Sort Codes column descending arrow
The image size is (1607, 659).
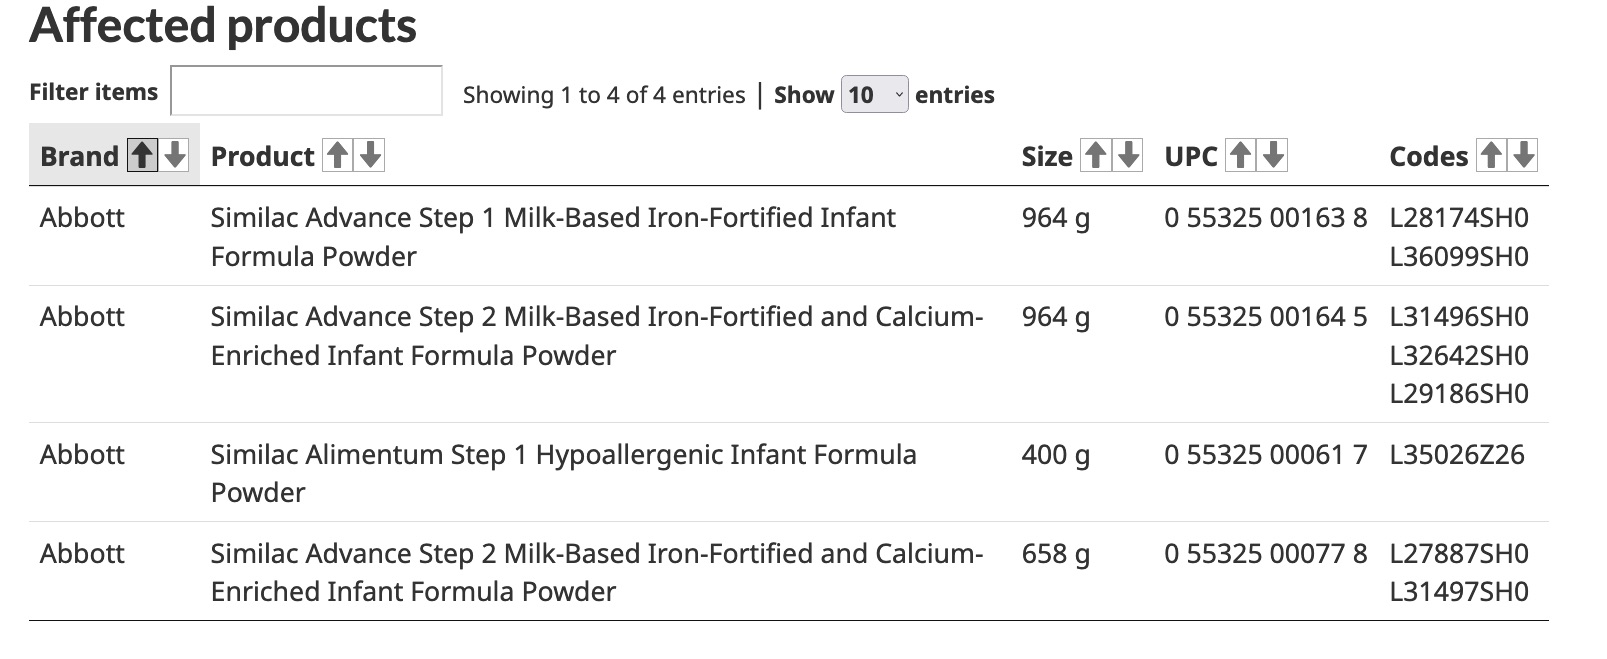click(1524, 155)
